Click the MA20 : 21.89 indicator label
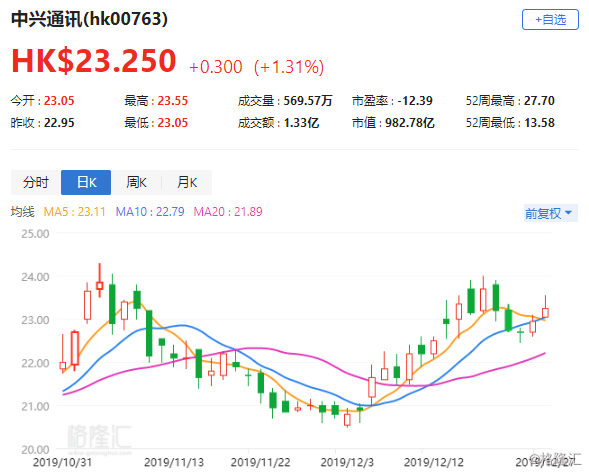 coord(228,212)
